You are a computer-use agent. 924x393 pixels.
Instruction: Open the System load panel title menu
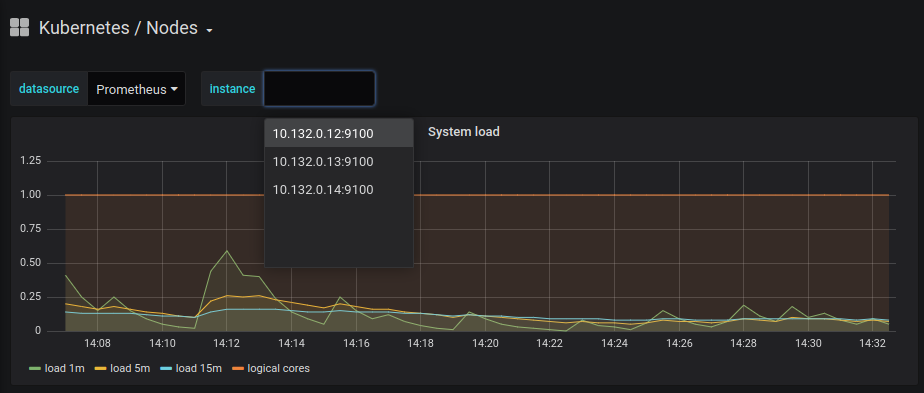coord(463,132)
